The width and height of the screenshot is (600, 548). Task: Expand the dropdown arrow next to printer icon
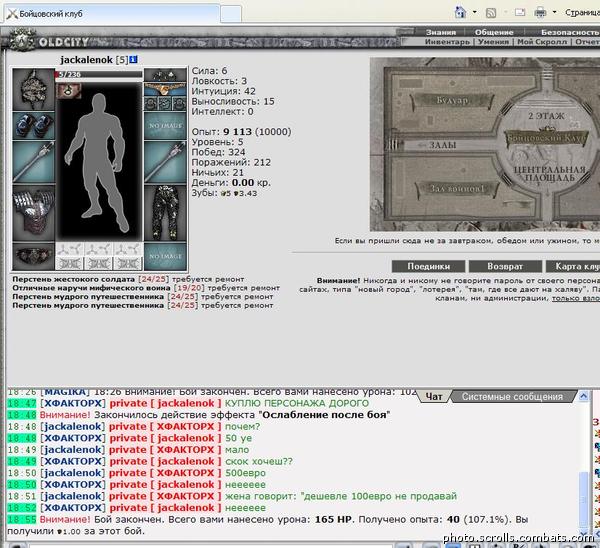point(554,12)
